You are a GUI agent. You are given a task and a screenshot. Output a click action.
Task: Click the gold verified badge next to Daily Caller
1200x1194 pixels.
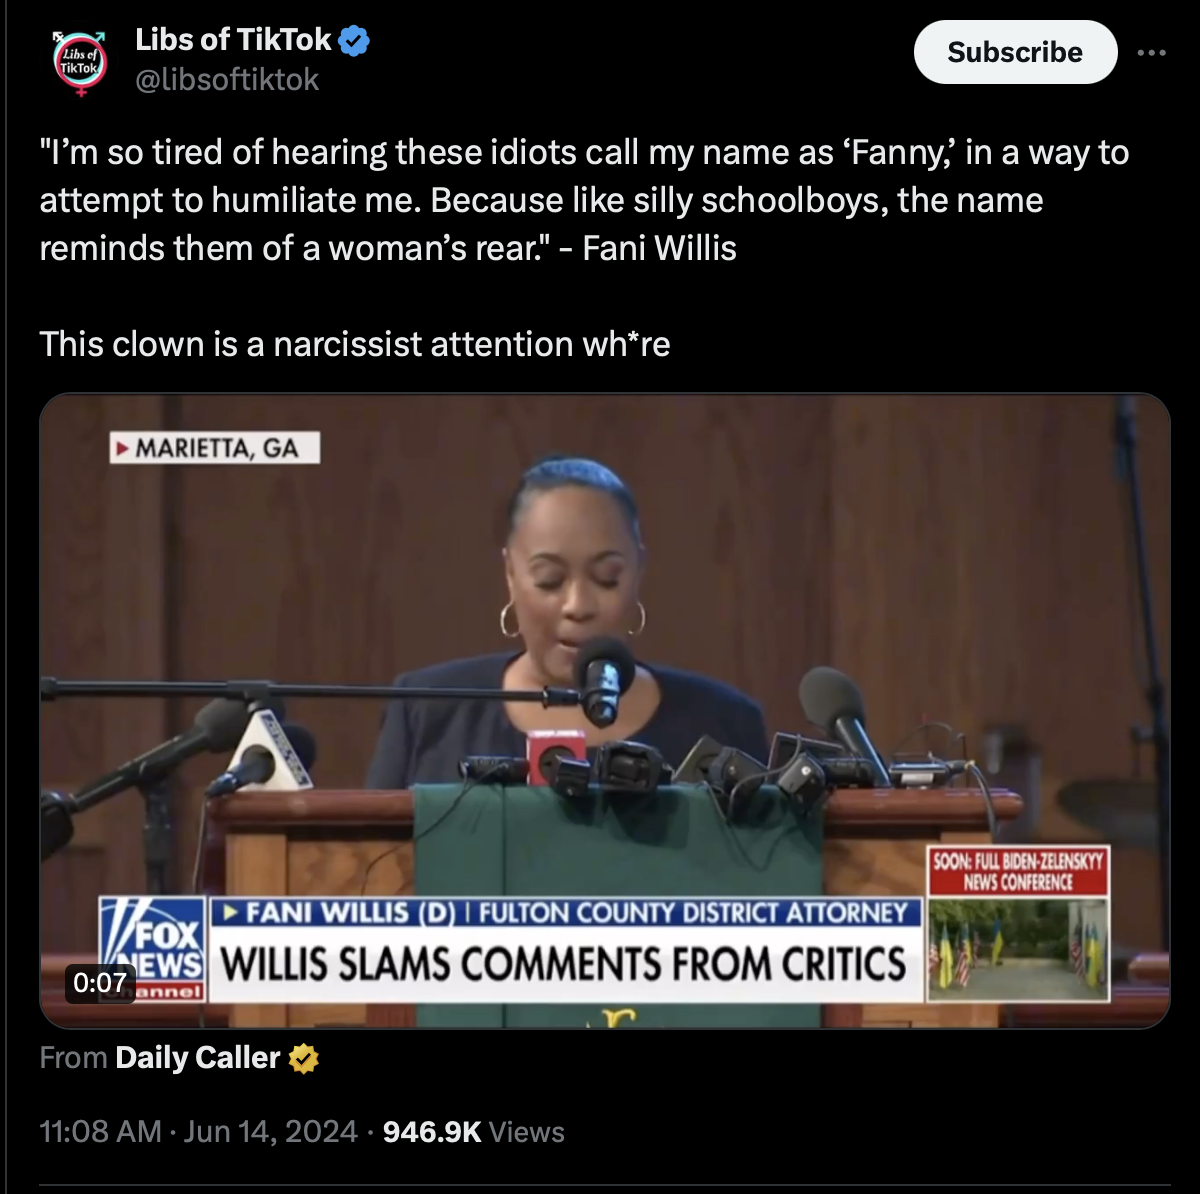304,1058
